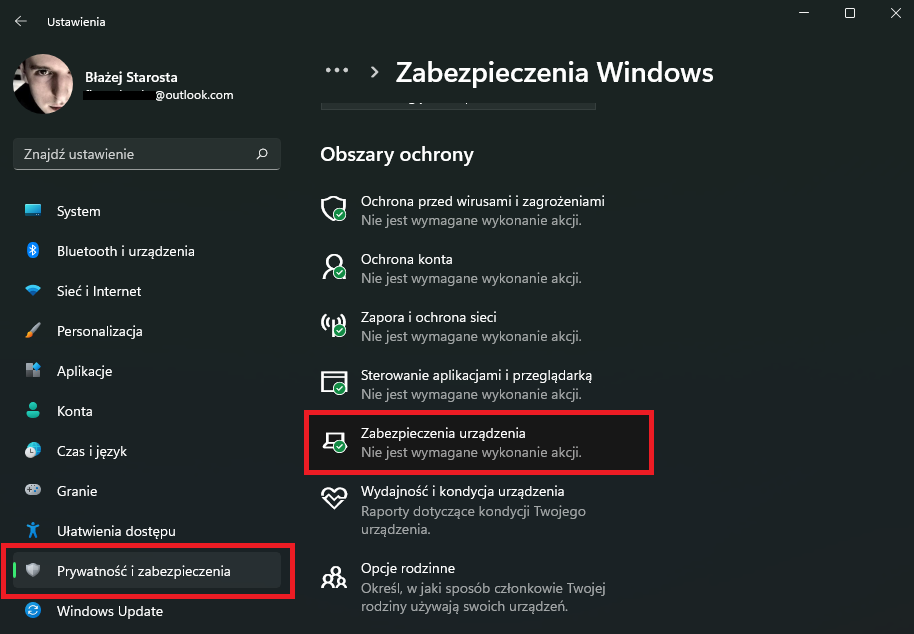
Task: Click the Opcje rodzinne family icon
Action: 333,577
